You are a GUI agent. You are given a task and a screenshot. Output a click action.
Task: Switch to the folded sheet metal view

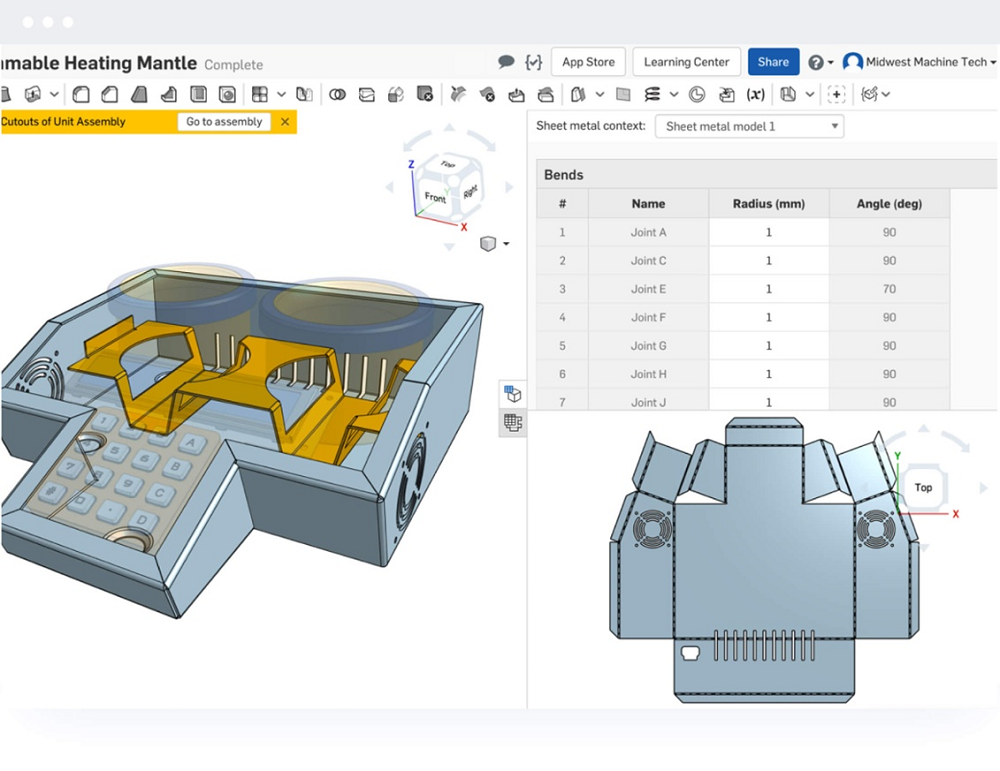pyautogui.click(x=513, y=394)
